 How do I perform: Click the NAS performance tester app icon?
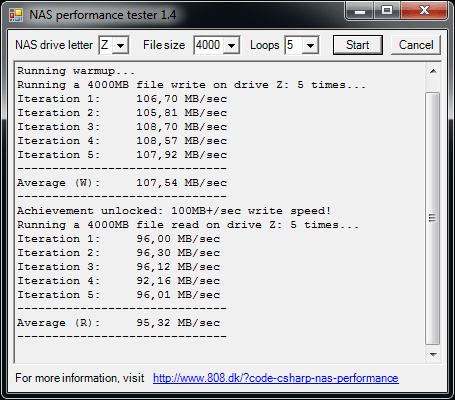[x=16, y=15]
